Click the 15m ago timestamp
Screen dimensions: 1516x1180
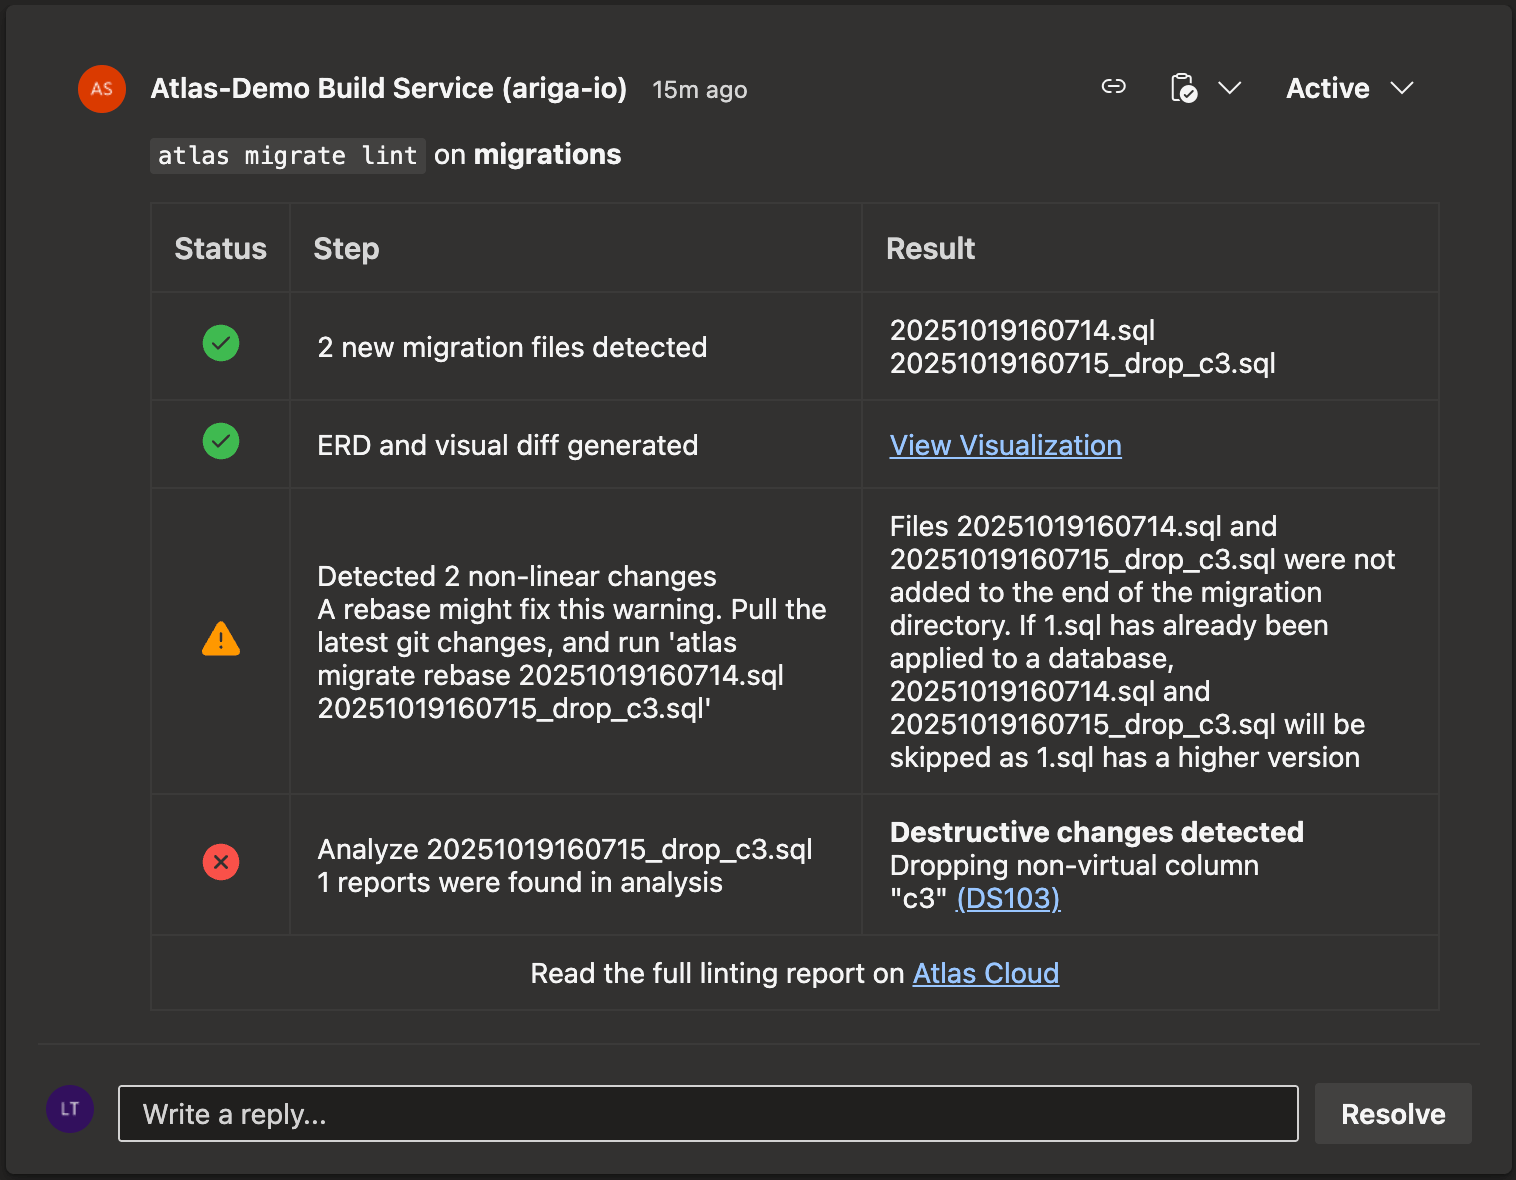pyautogui.click(x=699, y=89)
